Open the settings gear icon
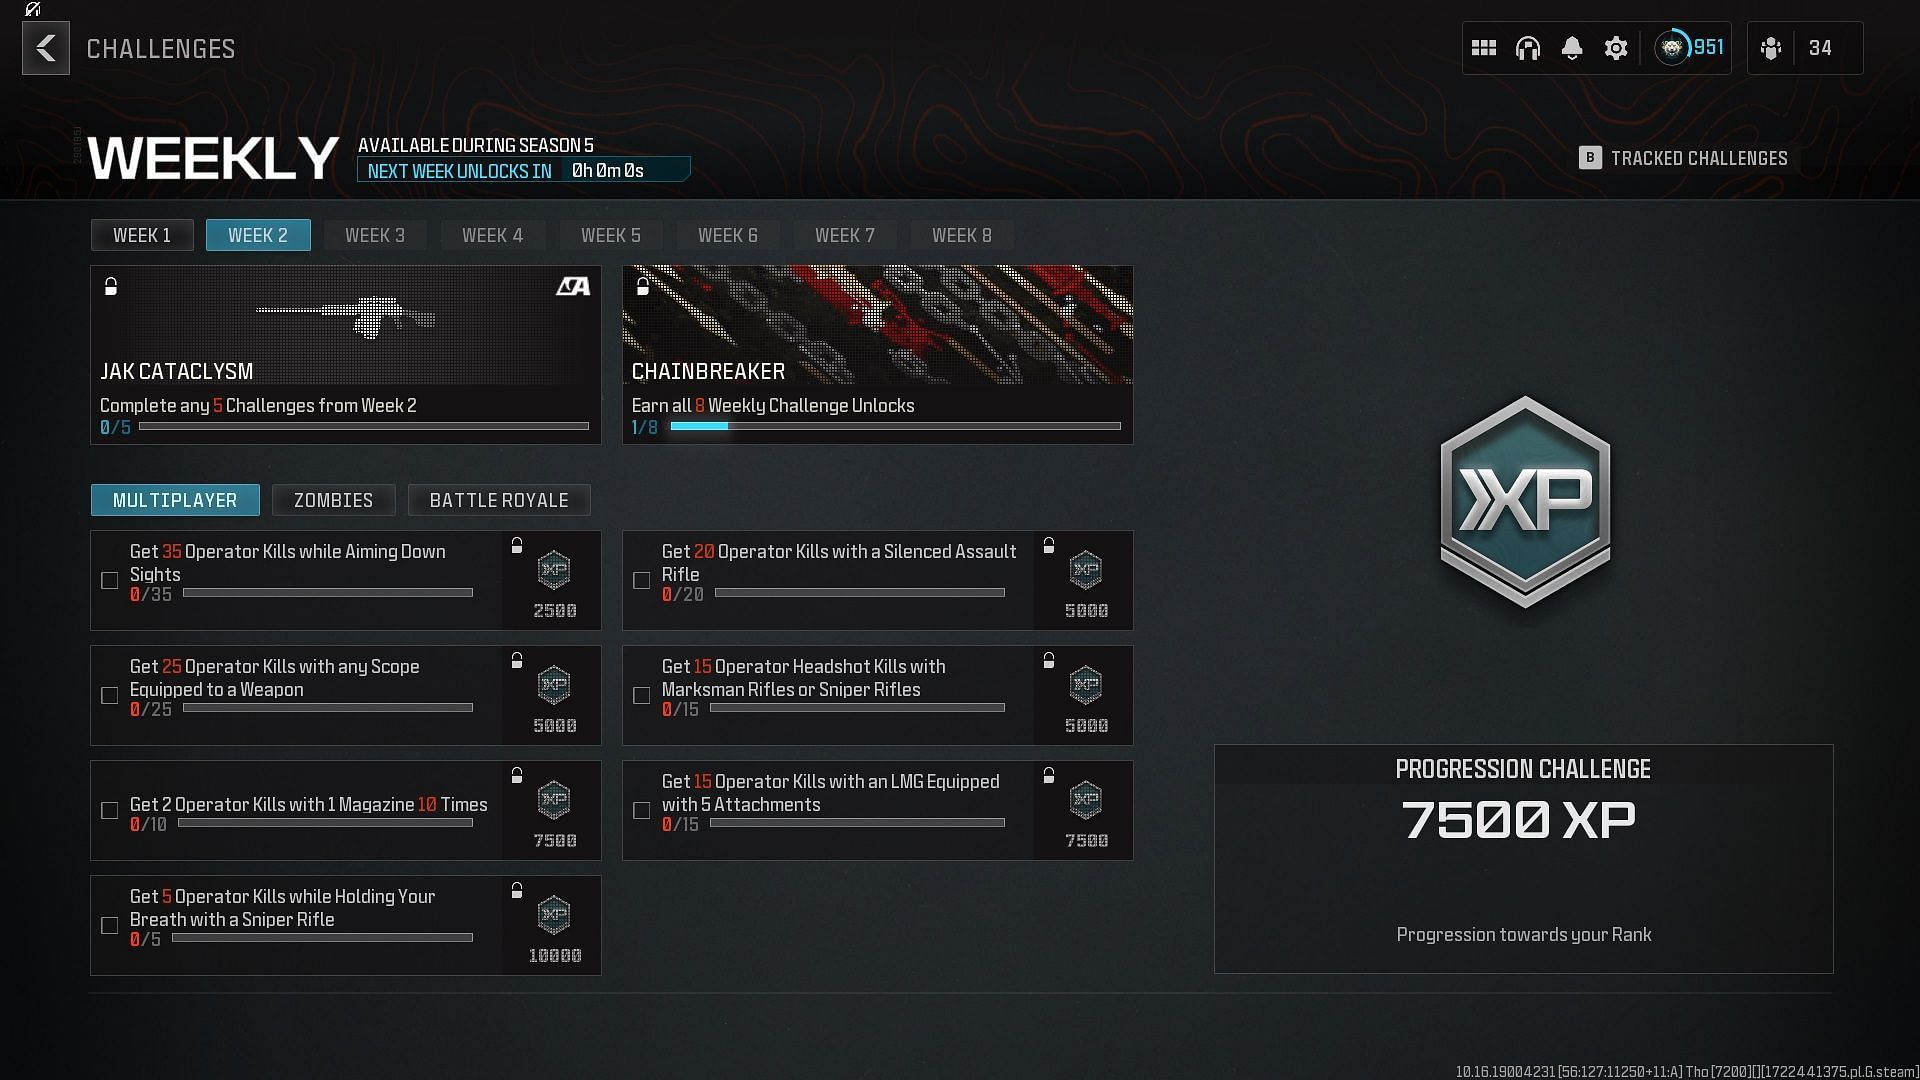Screen dimensions: 1920x1080 [x=1615, y=49]
